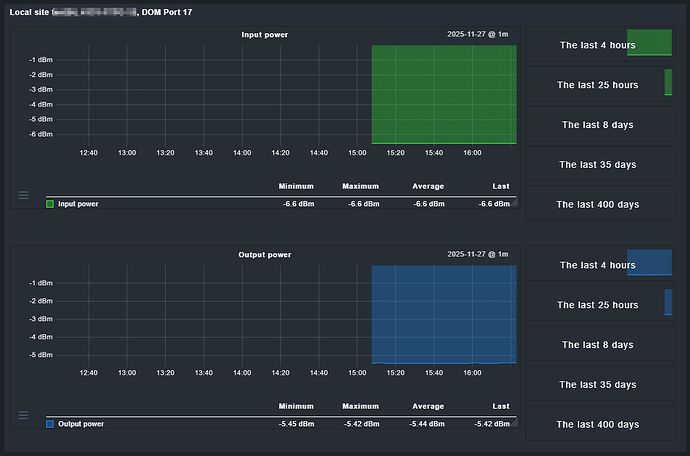Select 'The last 4 hours' thumbnail for Input power
Viewport: 690px width, 456px height.
[x=598, y=45]
